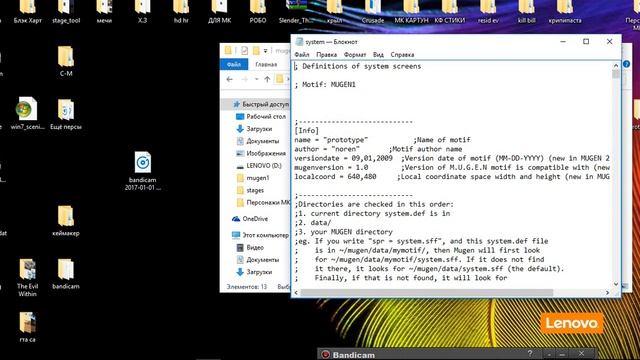Select Блэк Харт desktop folder
Image resolution: width=640 pixels, height=360 pixels.
[x=27, y=11]
